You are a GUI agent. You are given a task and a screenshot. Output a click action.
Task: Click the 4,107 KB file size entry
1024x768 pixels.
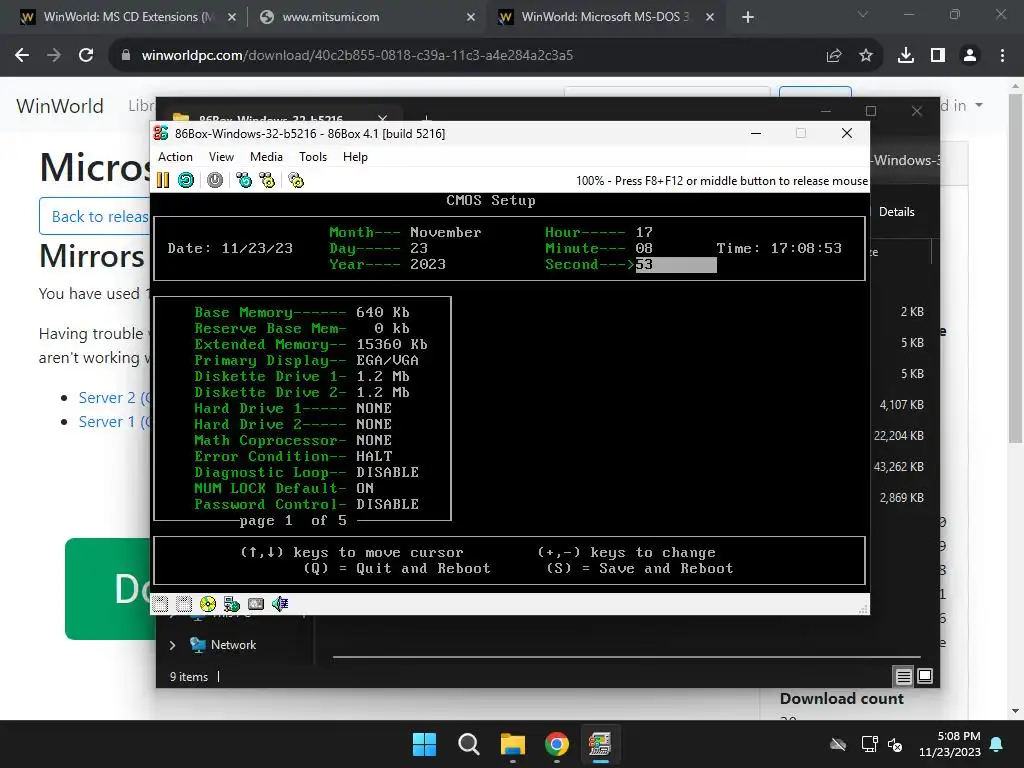click(x=902, y=405)
